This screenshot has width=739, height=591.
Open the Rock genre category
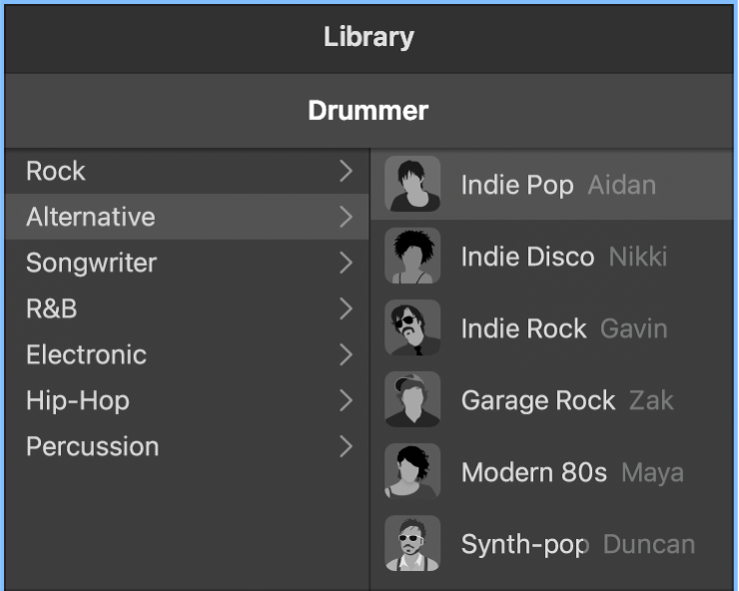pos(187,171)
